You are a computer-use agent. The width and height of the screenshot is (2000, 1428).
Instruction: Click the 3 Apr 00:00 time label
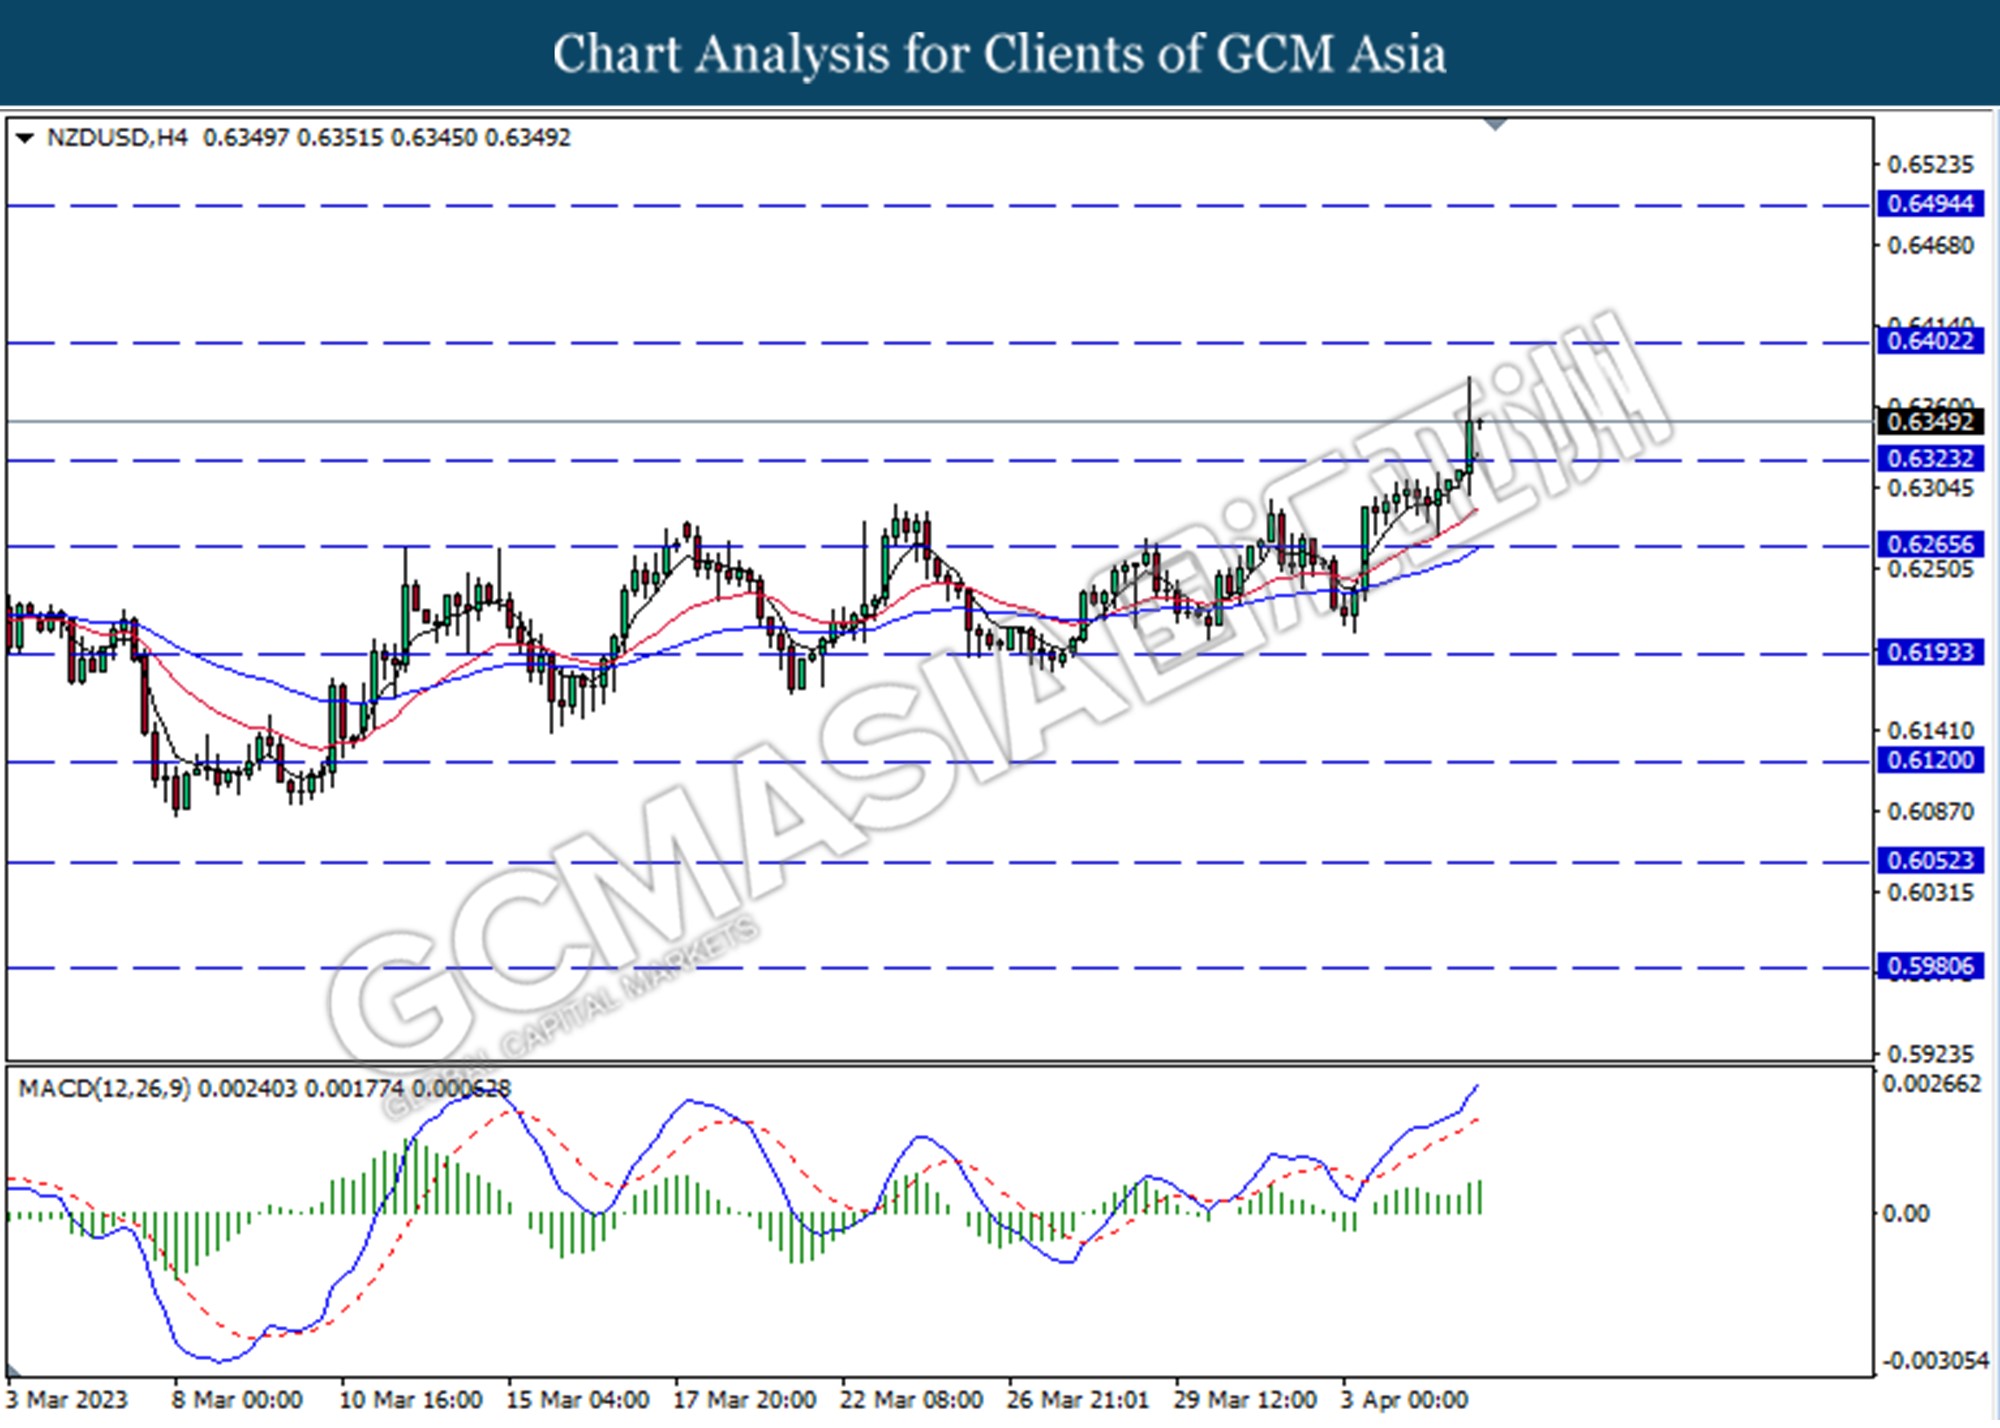(x=1405, y=1399)
